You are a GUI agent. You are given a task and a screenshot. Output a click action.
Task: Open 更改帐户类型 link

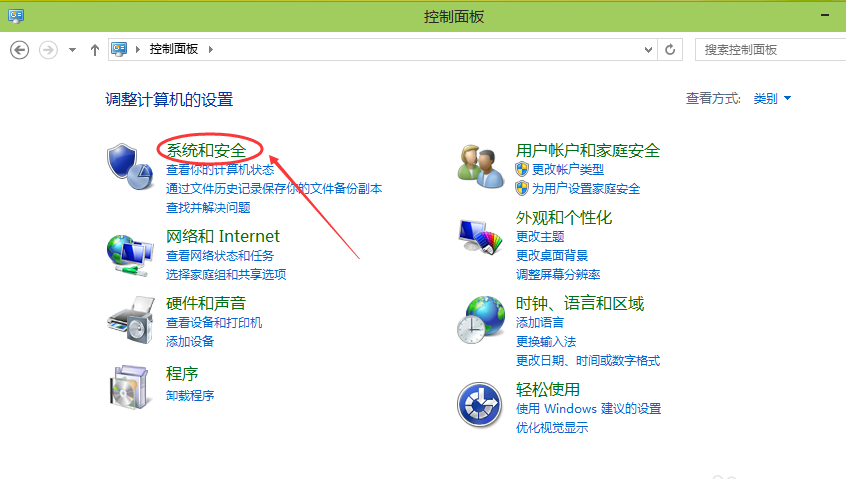(567, 169)
